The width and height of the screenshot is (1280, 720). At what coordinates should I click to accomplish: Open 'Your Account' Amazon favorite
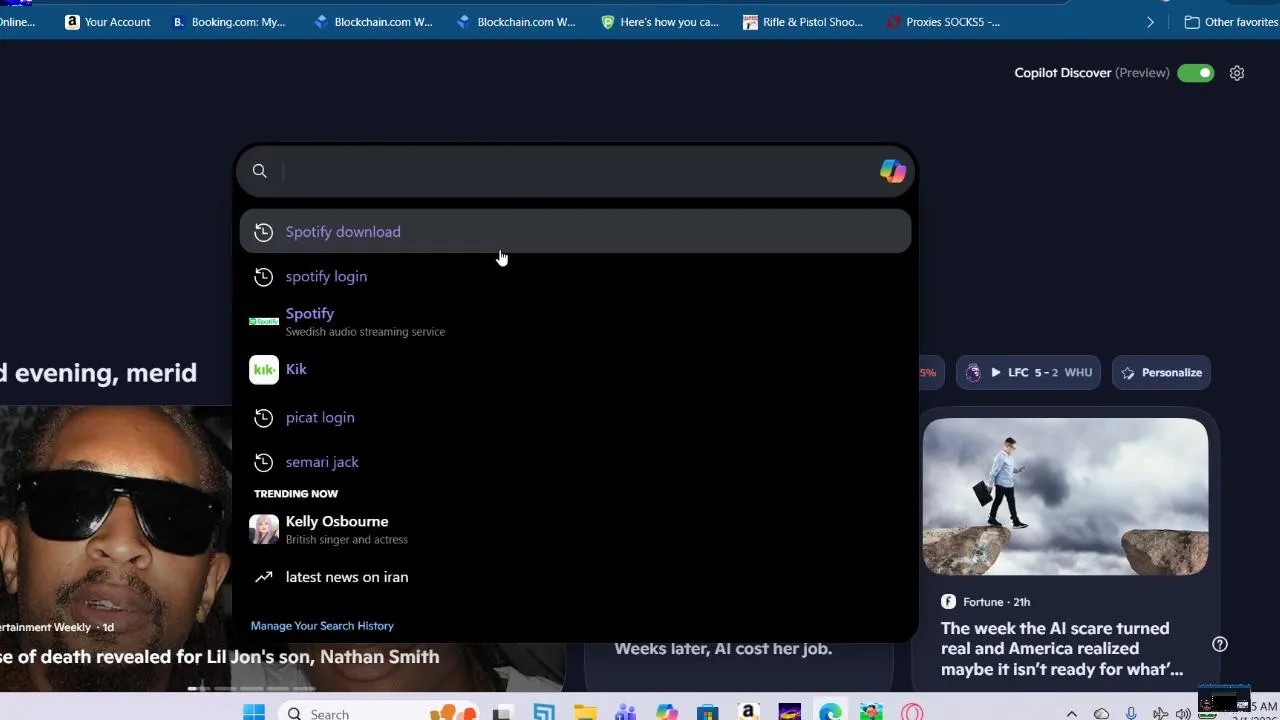point(108,22)
